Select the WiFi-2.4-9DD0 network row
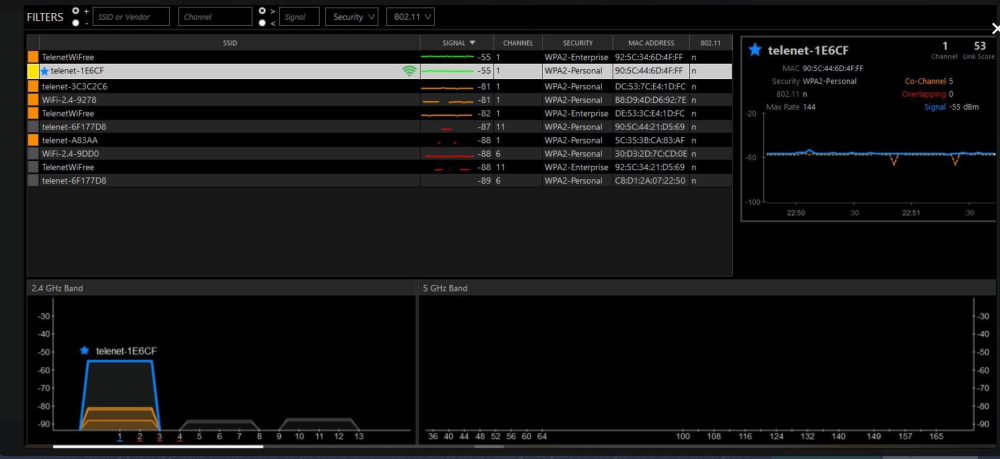The image size is (1000, 459). click(x=379, y=154)
